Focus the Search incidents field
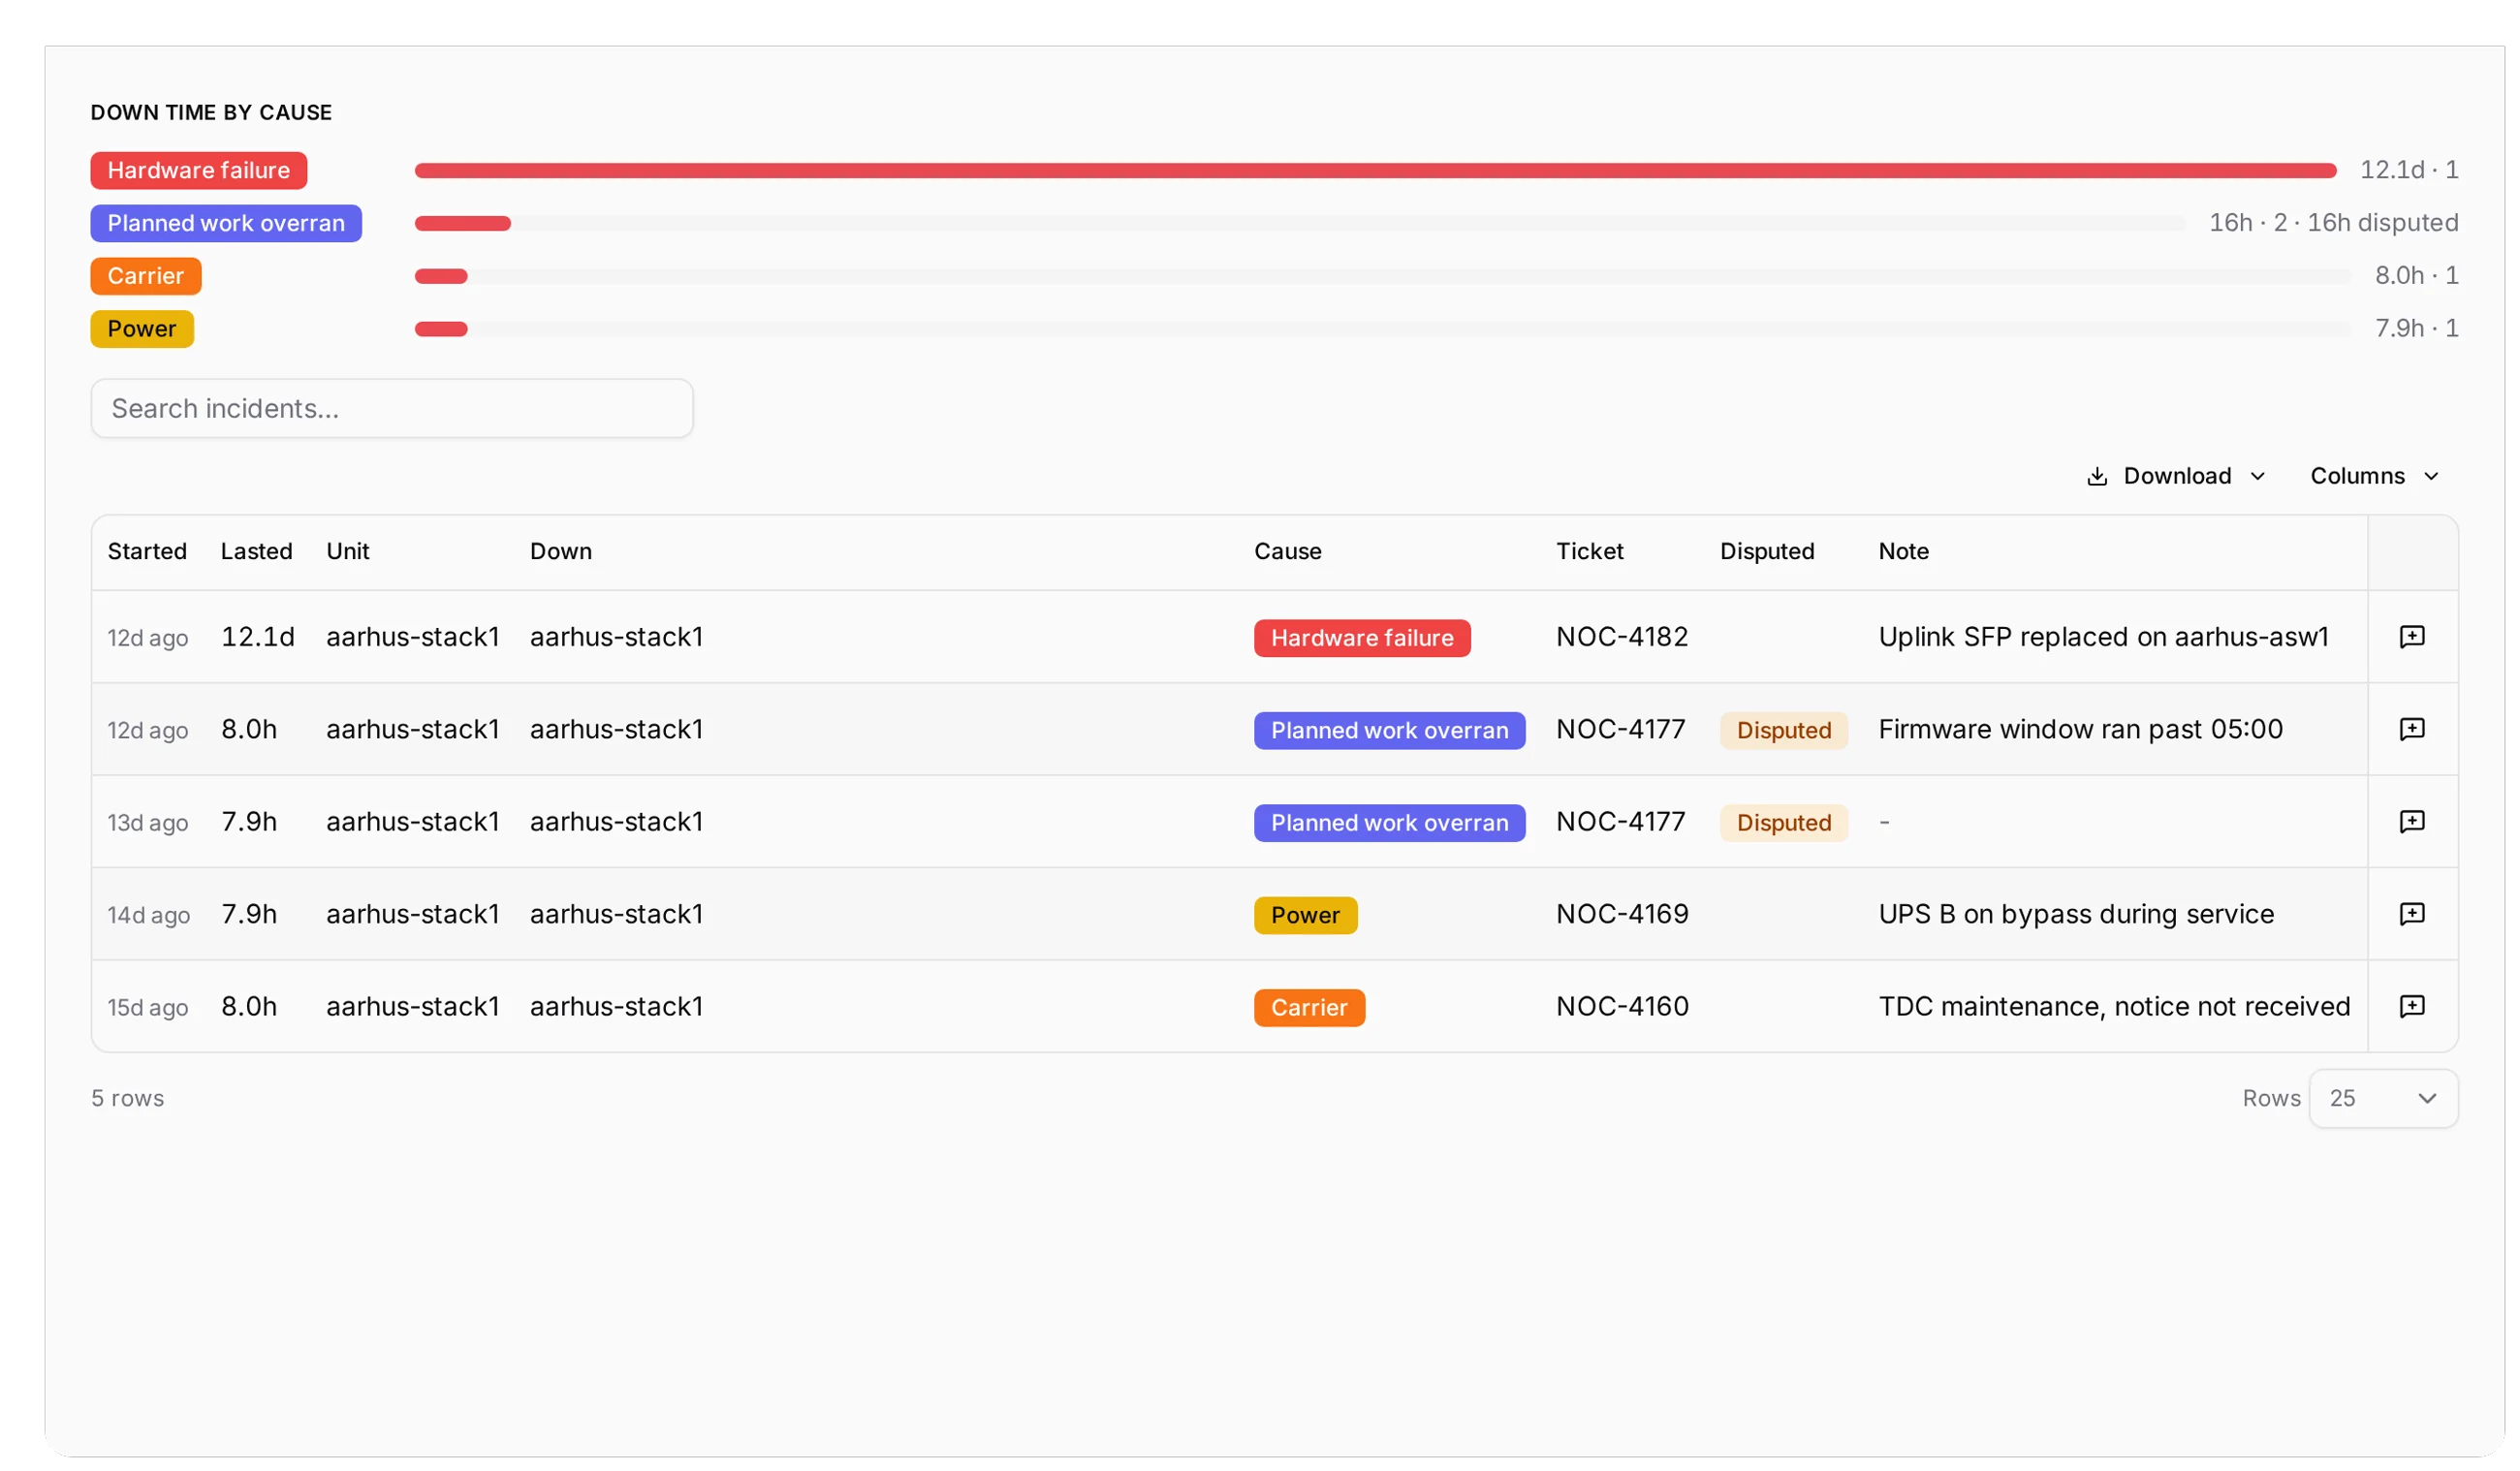 (392, 408)
